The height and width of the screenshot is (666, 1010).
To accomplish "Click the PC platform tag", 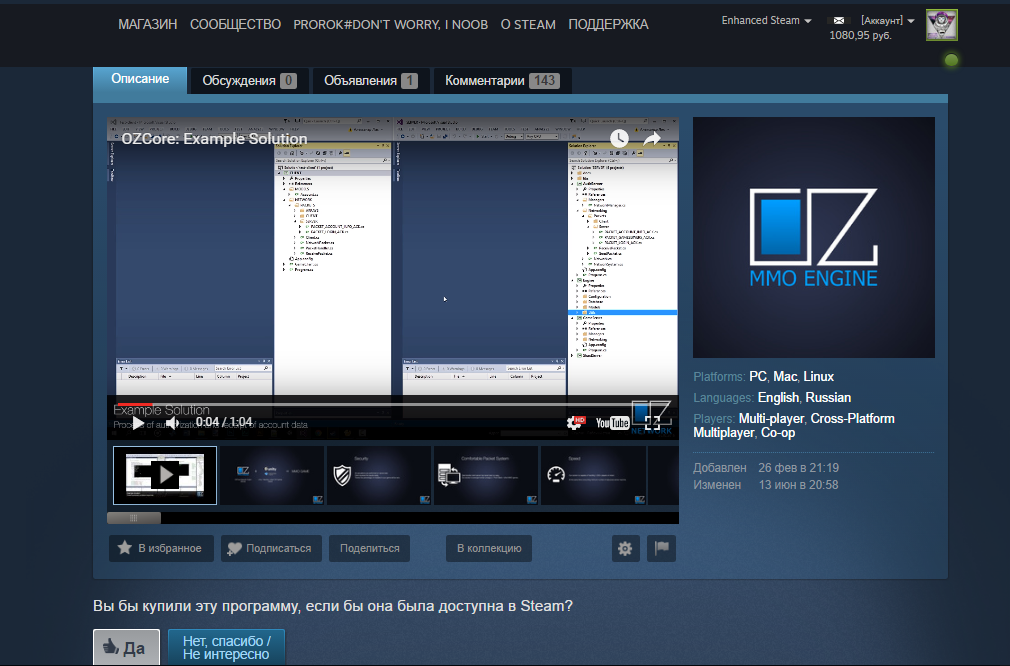I will pos(758,377).
